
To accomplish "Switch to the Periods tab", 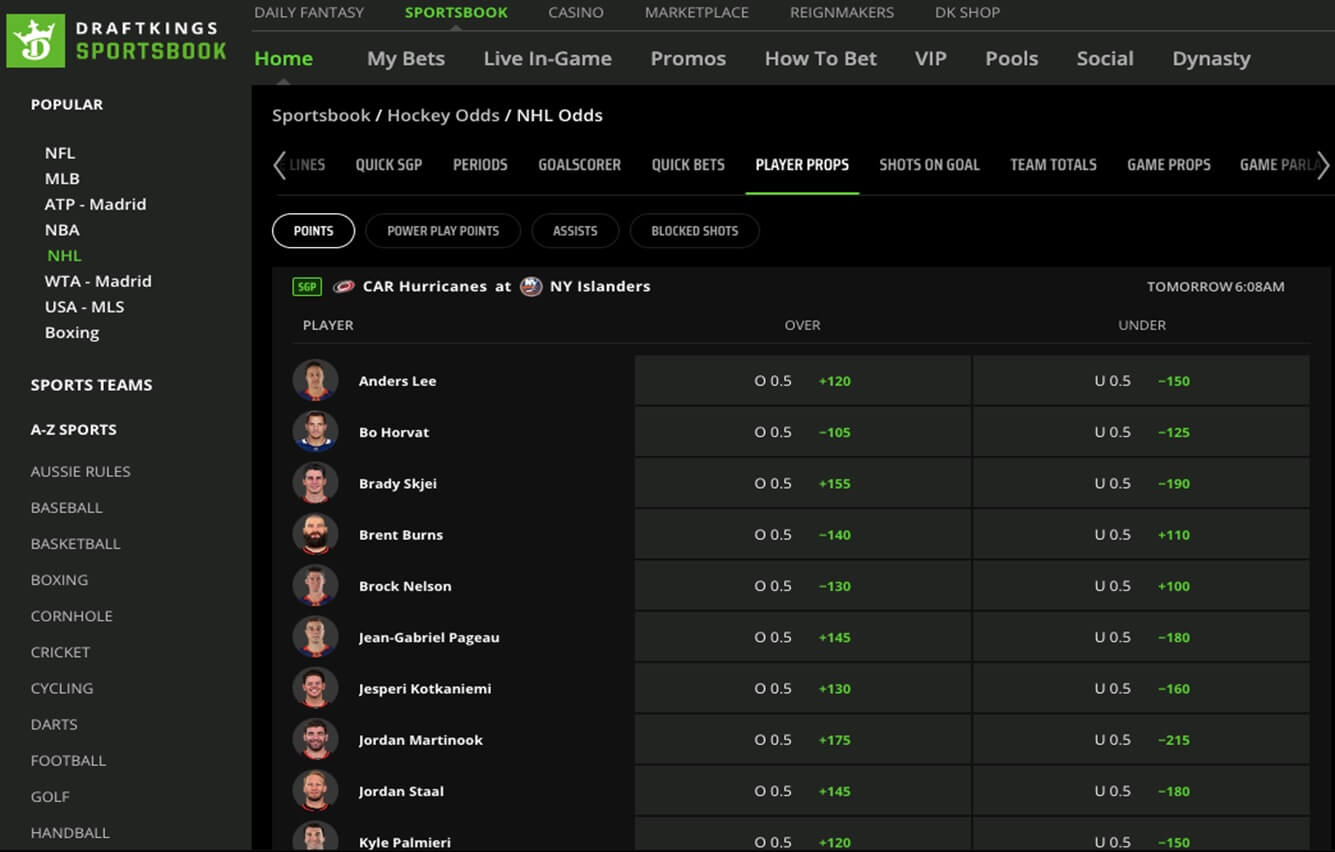I will pyautogui.click(x=480, y=165).
